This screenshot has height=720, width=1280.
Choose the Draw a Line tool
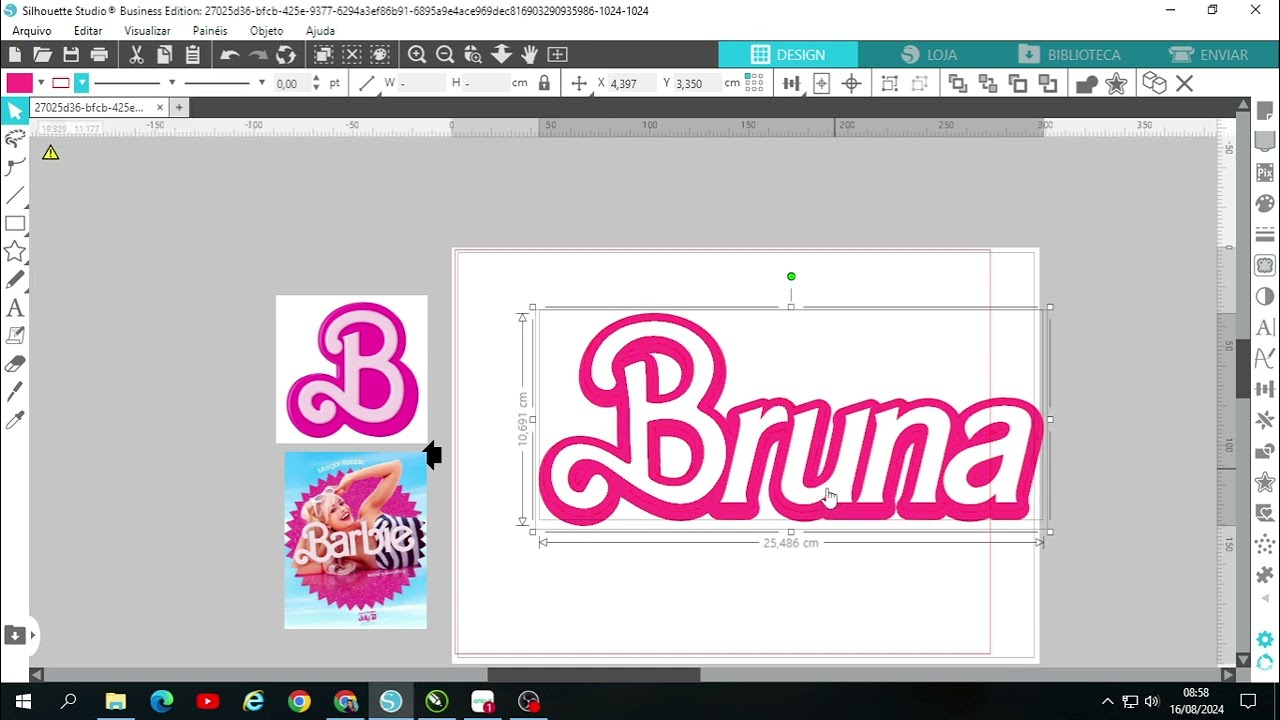point(15,195)
